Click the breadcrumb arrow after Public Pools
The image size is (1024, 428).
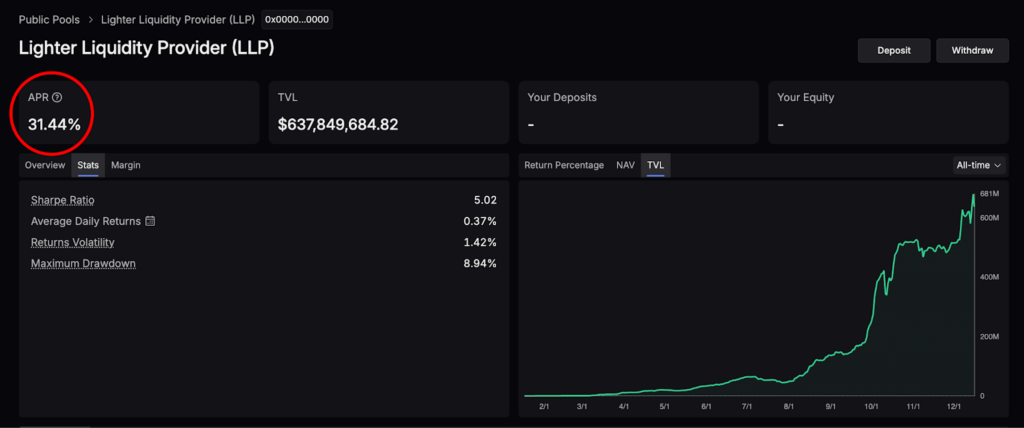91,20
